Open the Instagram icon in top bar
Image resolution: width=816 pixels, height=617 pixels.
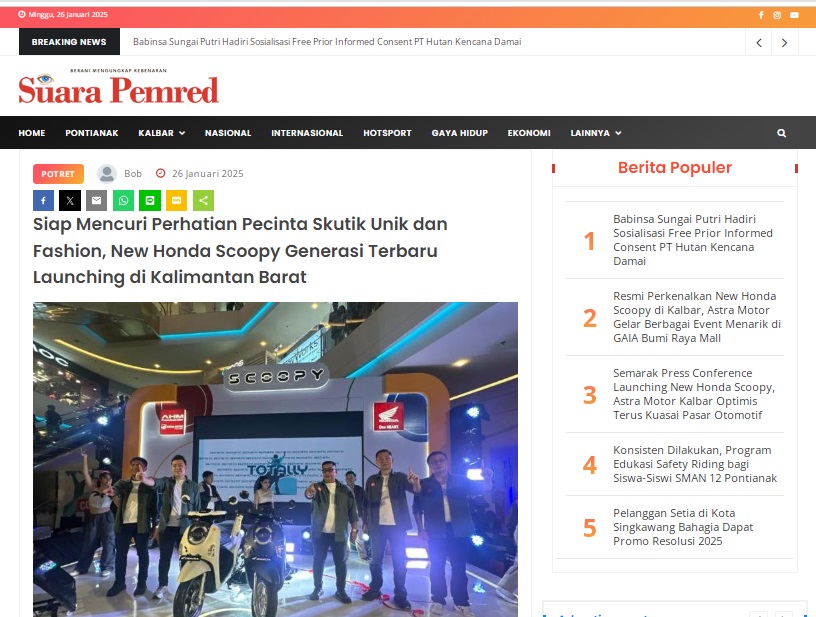[x=777, y=15]
